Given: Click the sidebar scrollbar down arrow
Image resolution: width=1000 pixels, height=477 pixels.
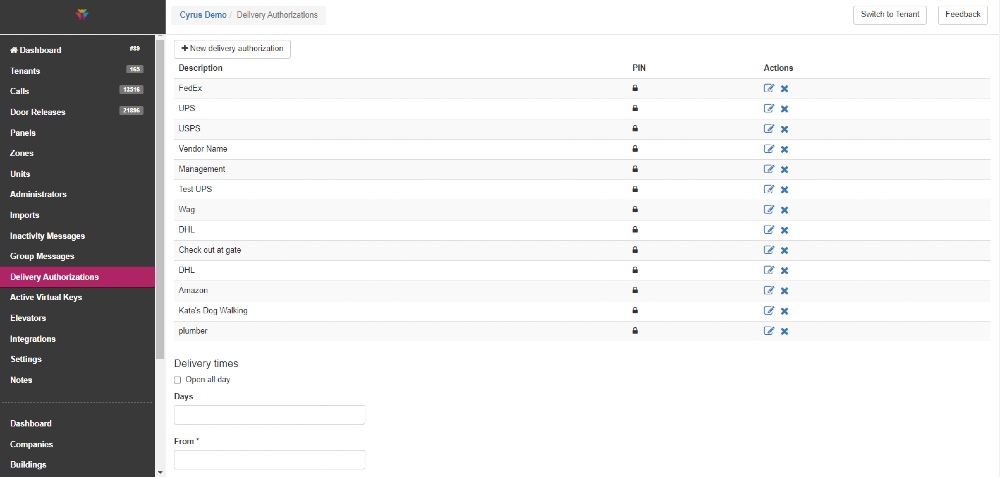Looking at the screenshot, I should pos(160,473).
